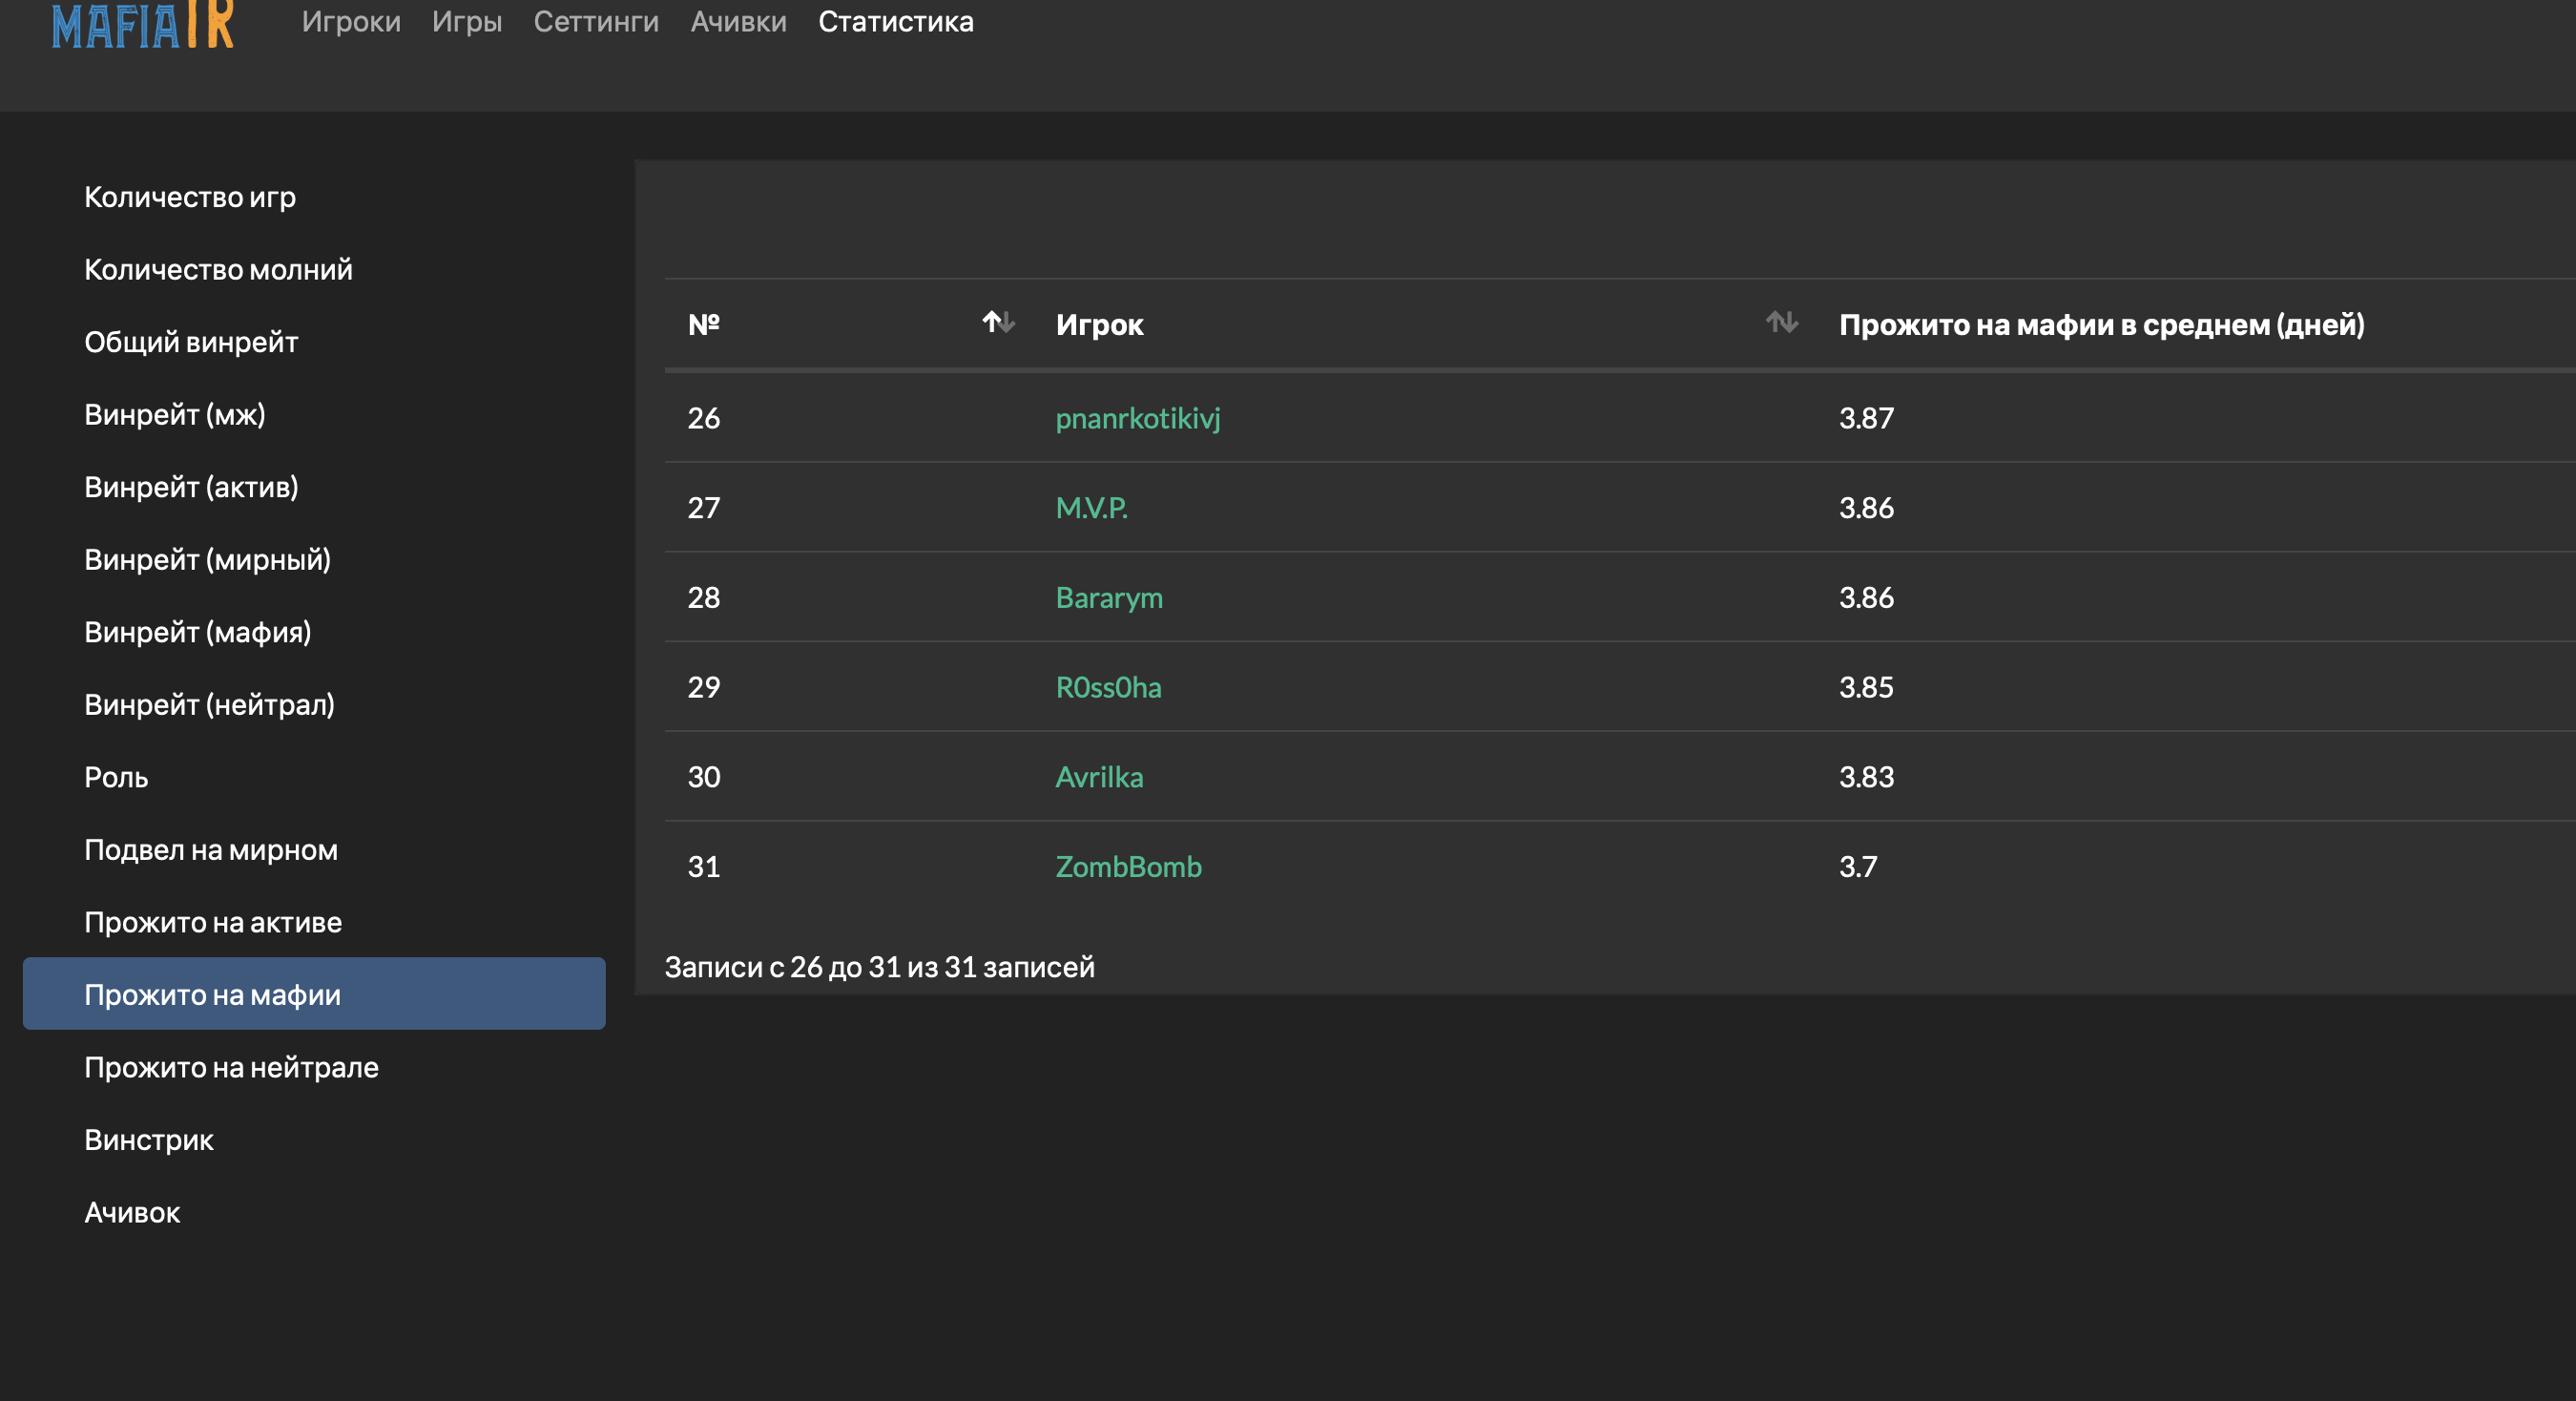Open player Avrilka profile link

pyautogui.click(x=1099, y=777)
